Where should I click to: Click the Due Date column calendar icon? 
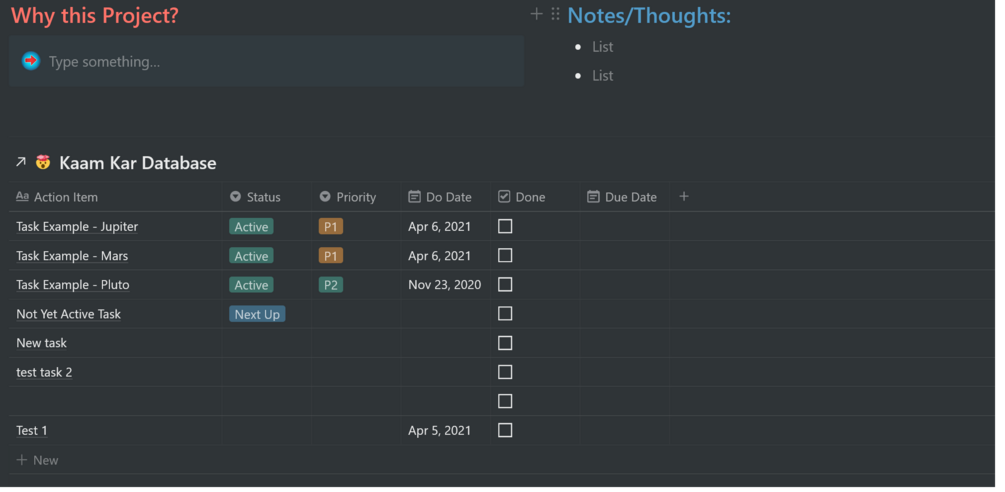[593, 197]
